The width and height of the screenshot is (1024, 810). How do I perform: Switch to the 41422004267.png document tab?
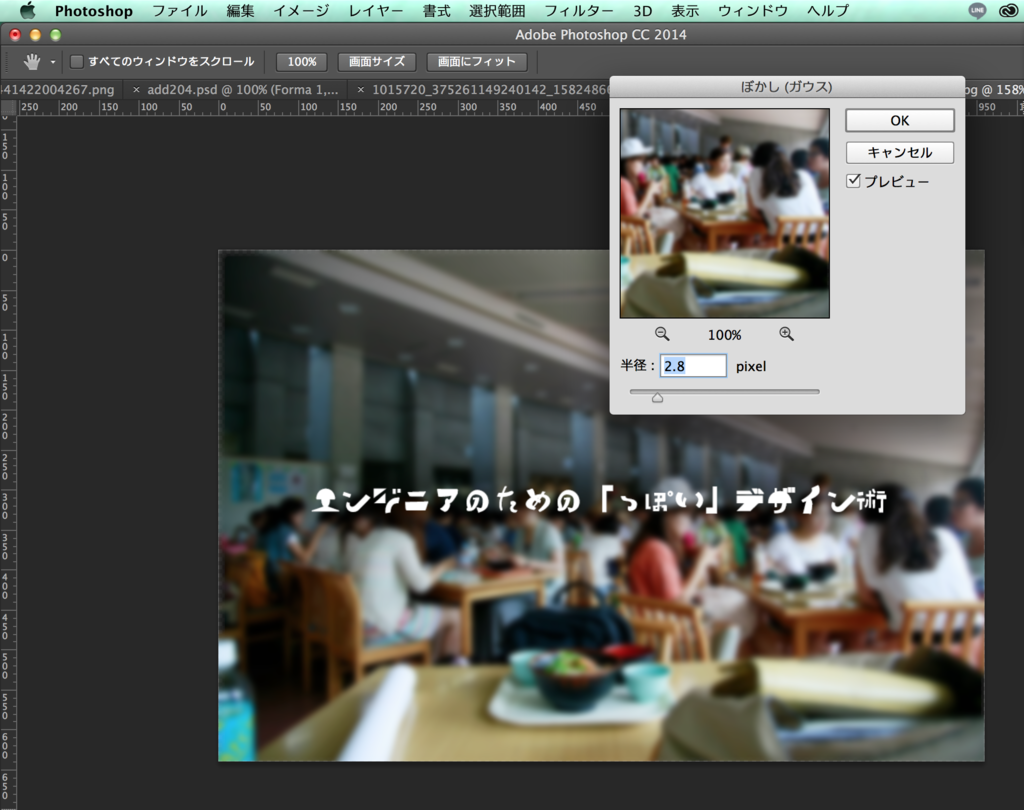pyautogui.click(x=57, y=89)
